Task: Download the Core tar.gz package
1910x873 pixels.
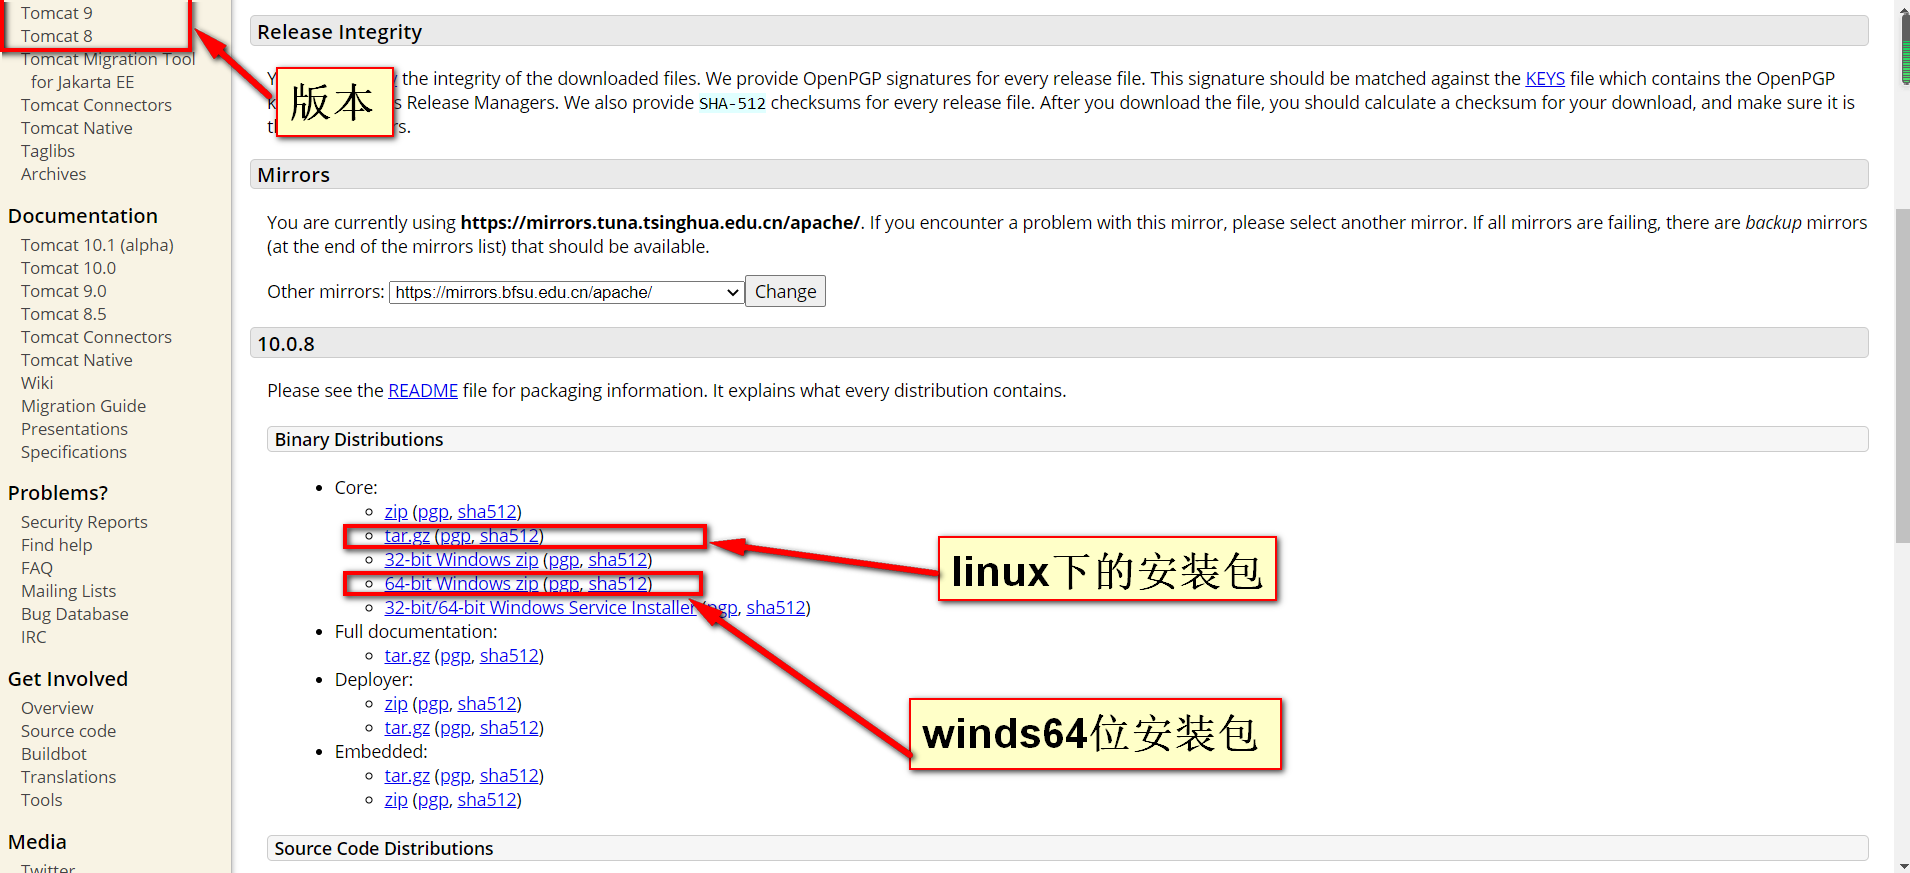Action: click(407, 536)
